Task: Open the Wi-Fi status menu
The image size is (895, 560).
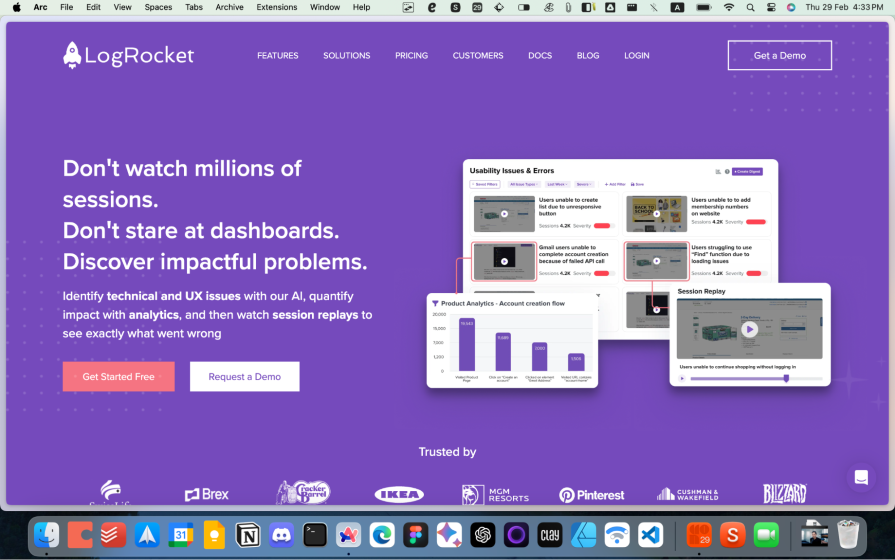Action: click(729, 7)
